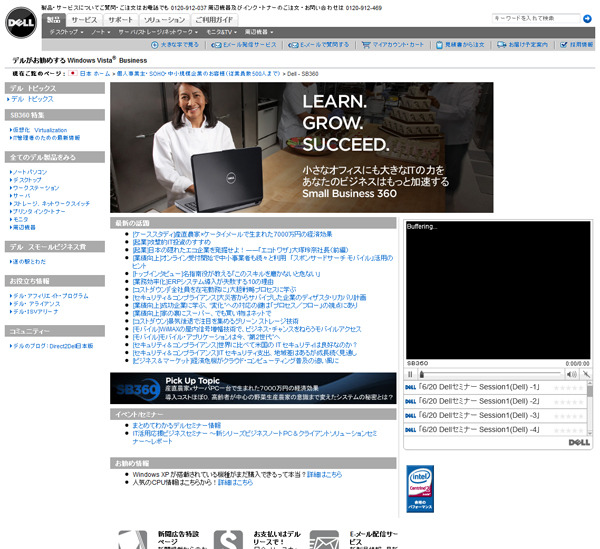Viewport: 600px width, 549px height.
Task: Open the ノート dropdown menu
Action: pyautogui.click(x=100, y=32)
